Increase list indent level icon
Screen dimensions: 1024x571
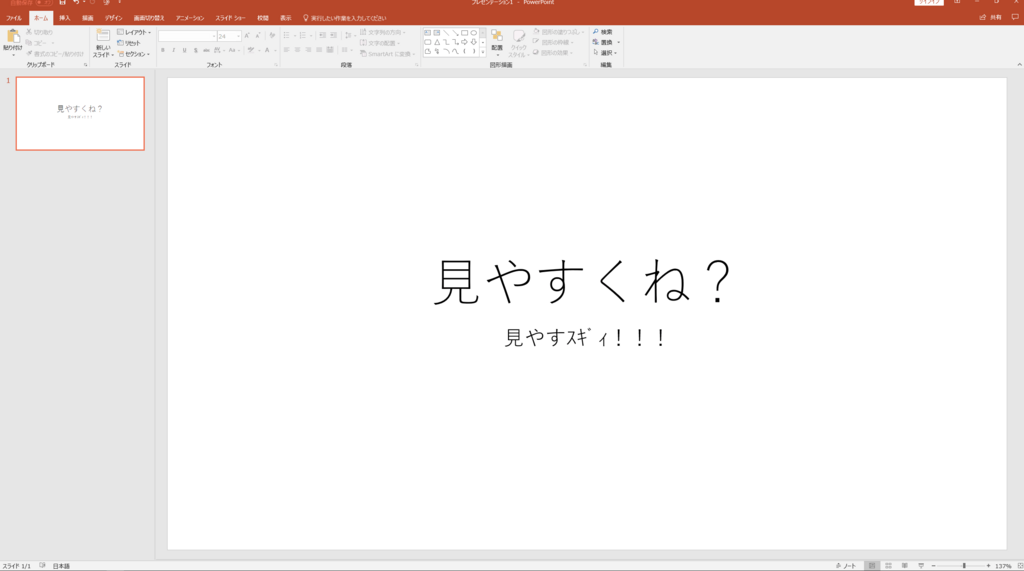(x=334, y=35)
